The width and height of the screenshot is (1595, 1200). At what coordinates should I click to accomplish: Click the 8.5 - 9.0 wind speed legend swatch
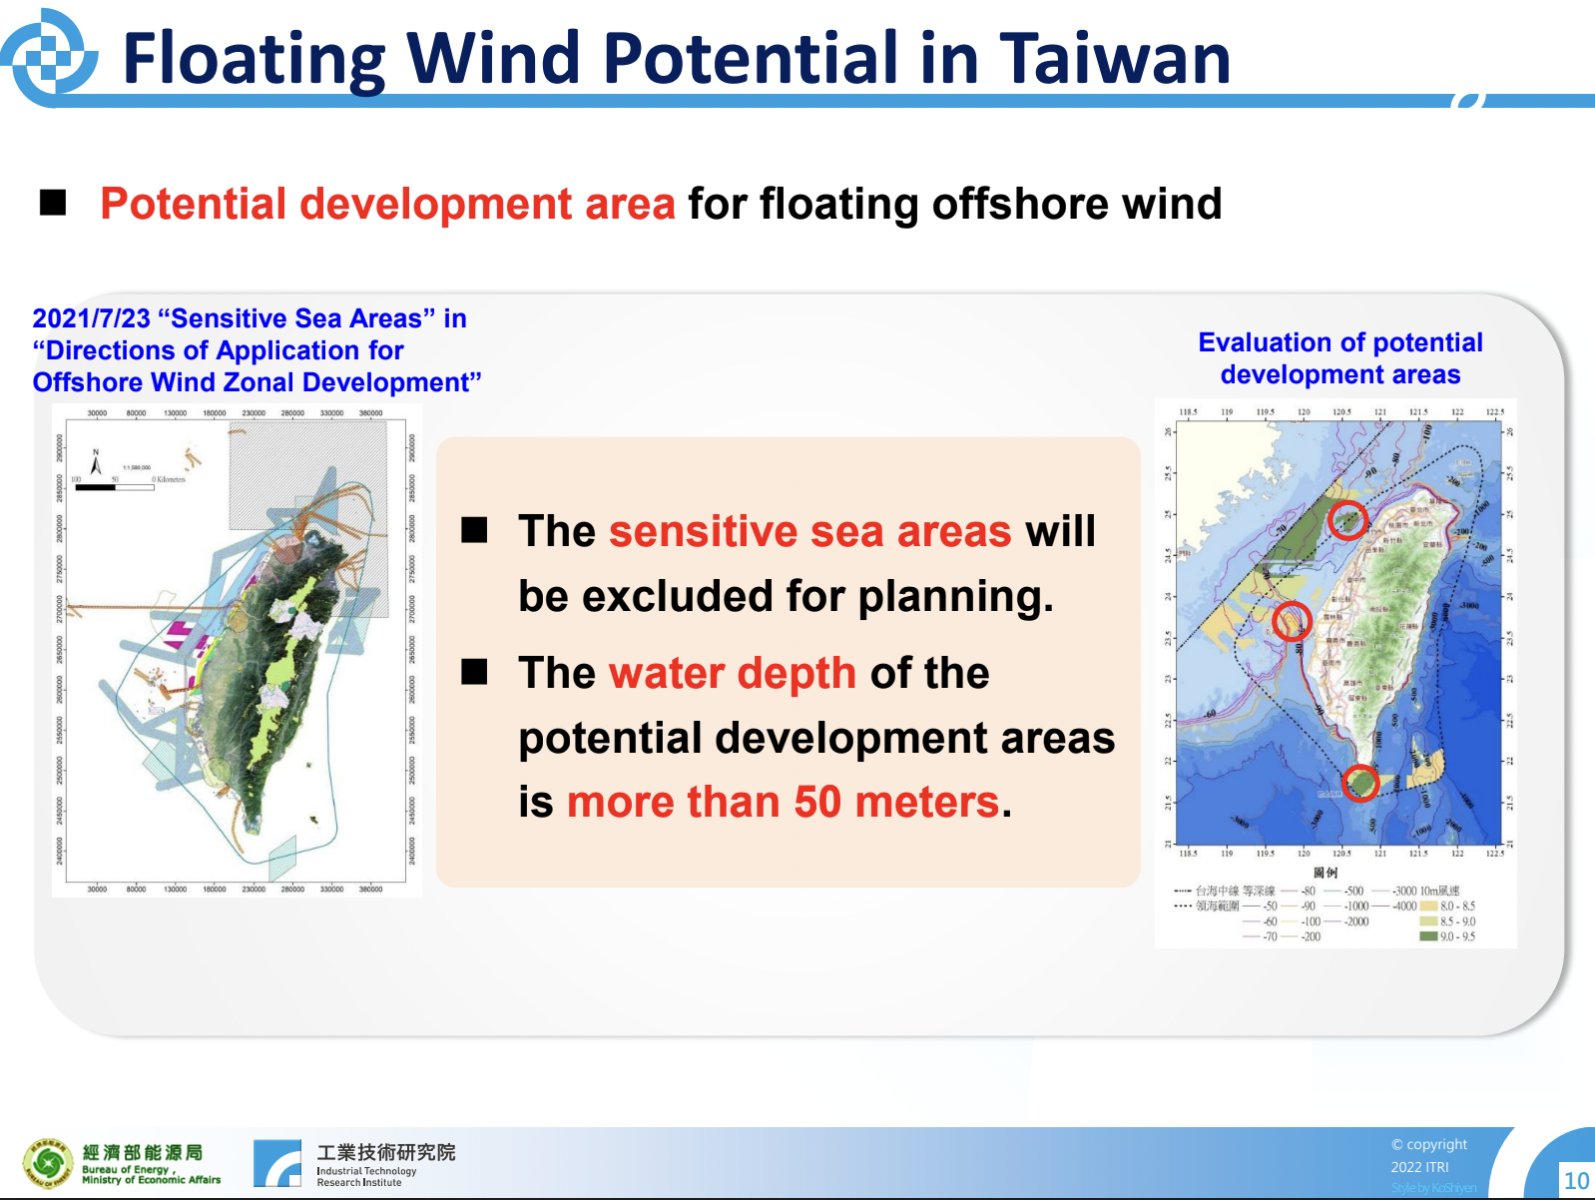[x=1429, y=921]
